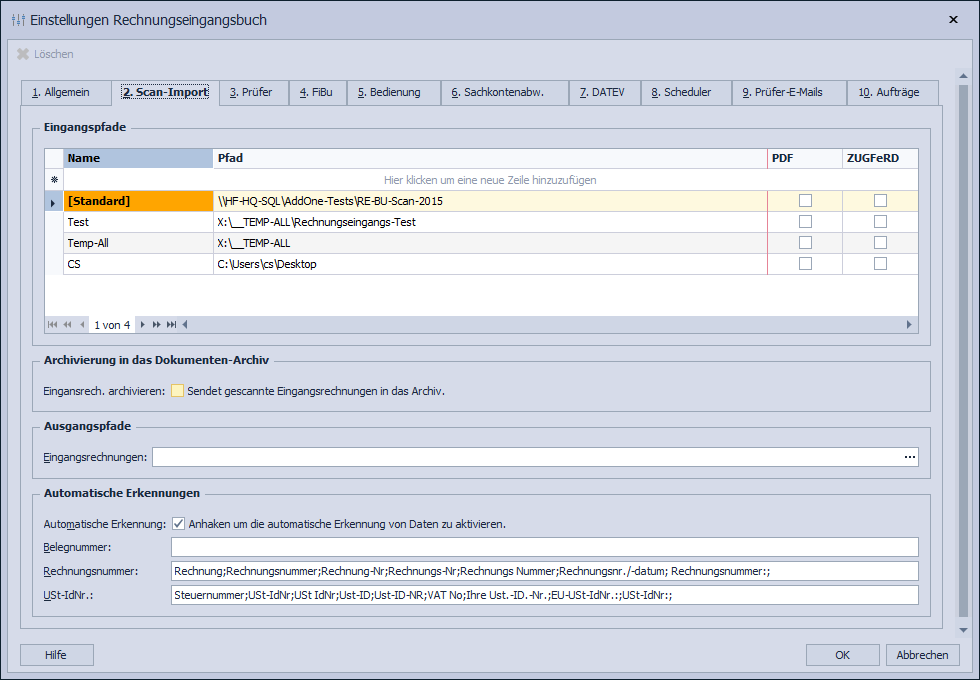Toggle ZUGFeRD checkbox for Test row
This screenshot has height=680, width=980.
[880, 222]
